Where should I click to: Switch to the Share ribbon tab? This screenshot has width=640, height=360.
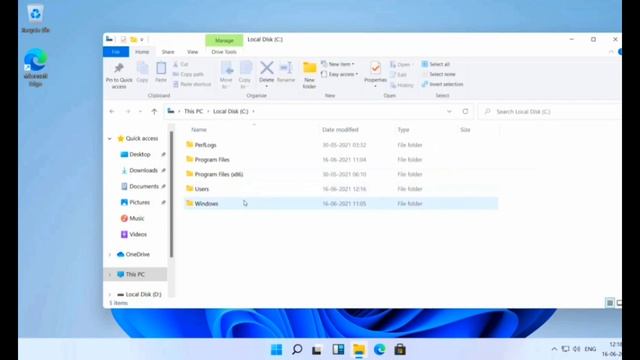[x=168, y=52]
